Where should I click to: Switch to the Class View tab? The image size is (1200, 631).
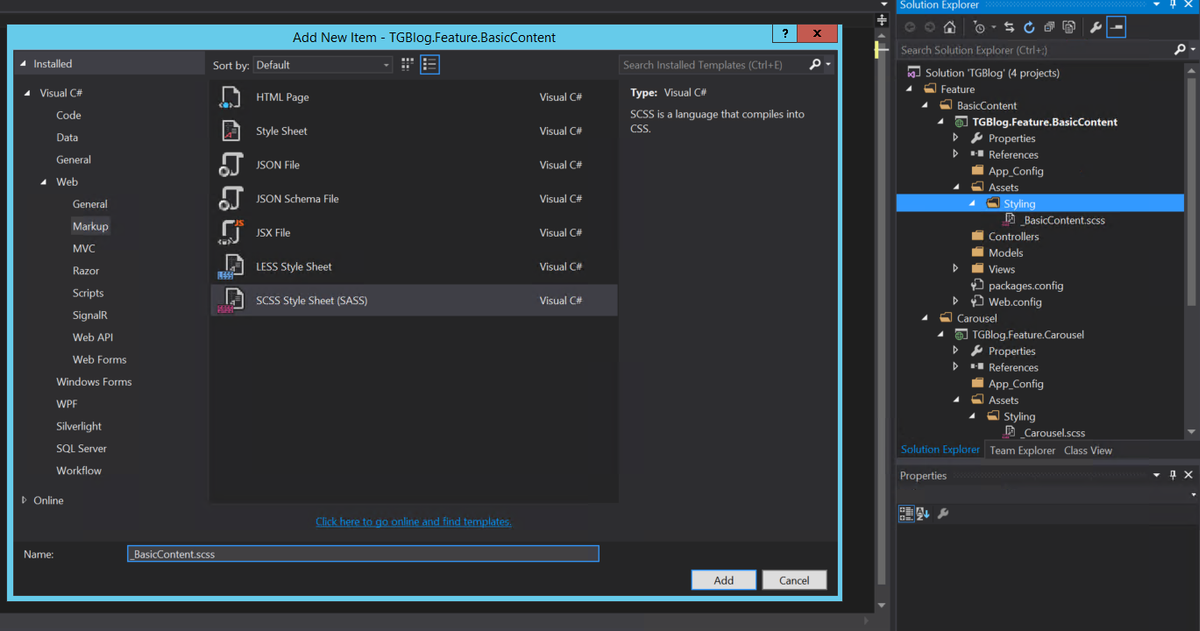click(x=1088, y=450)
